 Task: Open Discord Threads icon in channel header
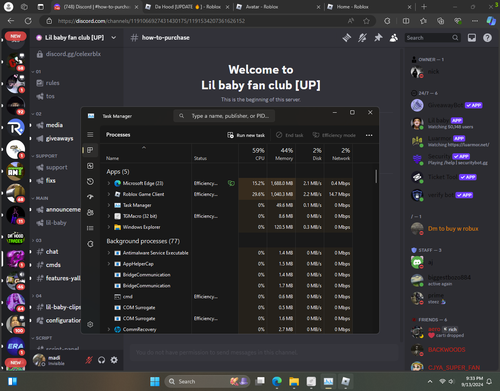coord(347,38)
